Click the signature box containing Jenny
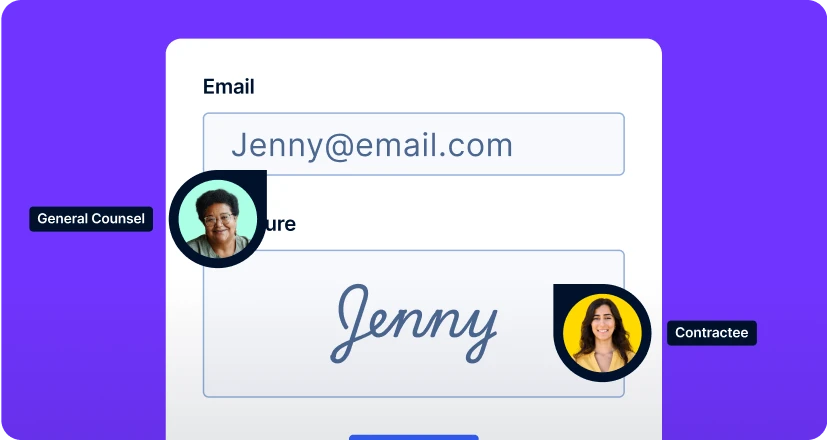Image resolution: width=827 pixels, height=440 pixels. pyautogui.click(x=414, y=323)
